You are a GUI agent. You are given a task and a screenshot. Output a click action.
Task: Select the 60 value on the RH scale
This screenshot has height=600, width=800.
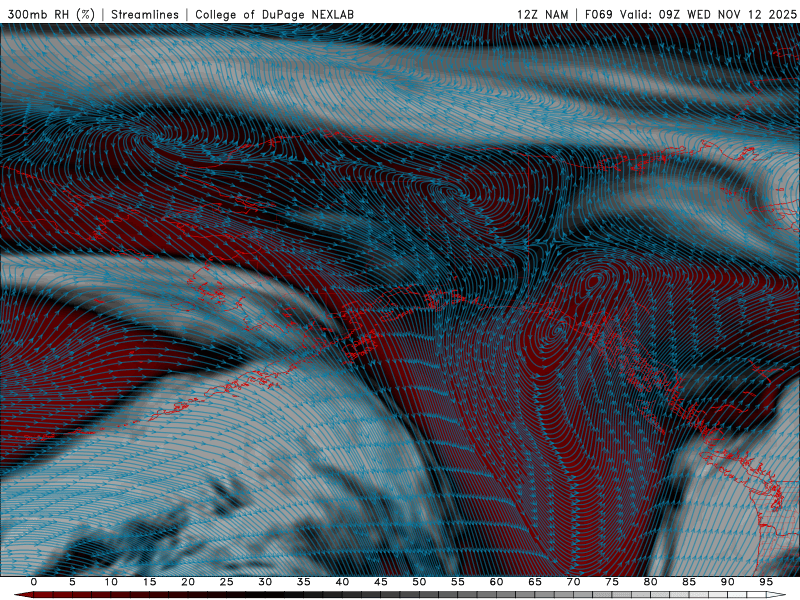[496, 582]
